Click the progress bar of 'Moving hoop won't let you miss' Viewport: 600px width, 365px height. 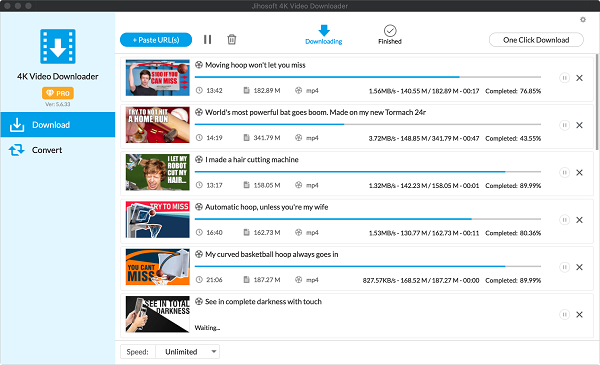368,77
